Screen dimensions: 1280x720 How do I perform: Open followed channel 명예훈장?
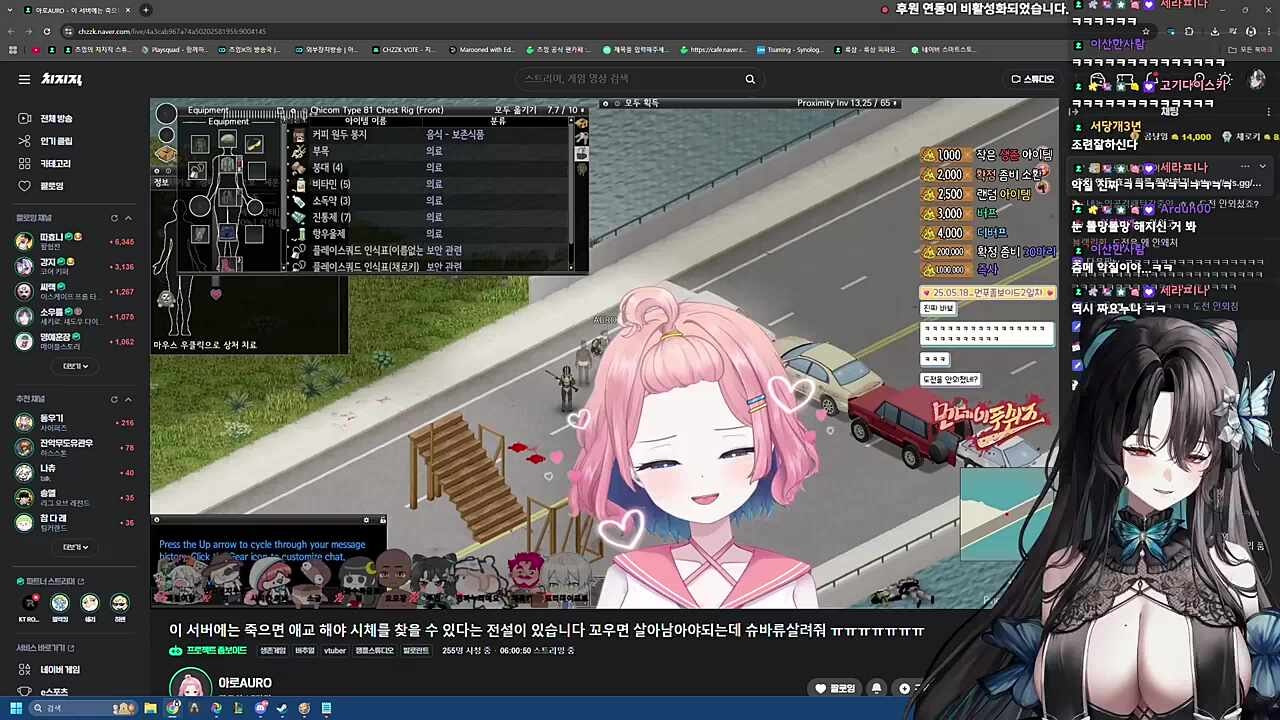pyautogui.click(x=74, y=341)
